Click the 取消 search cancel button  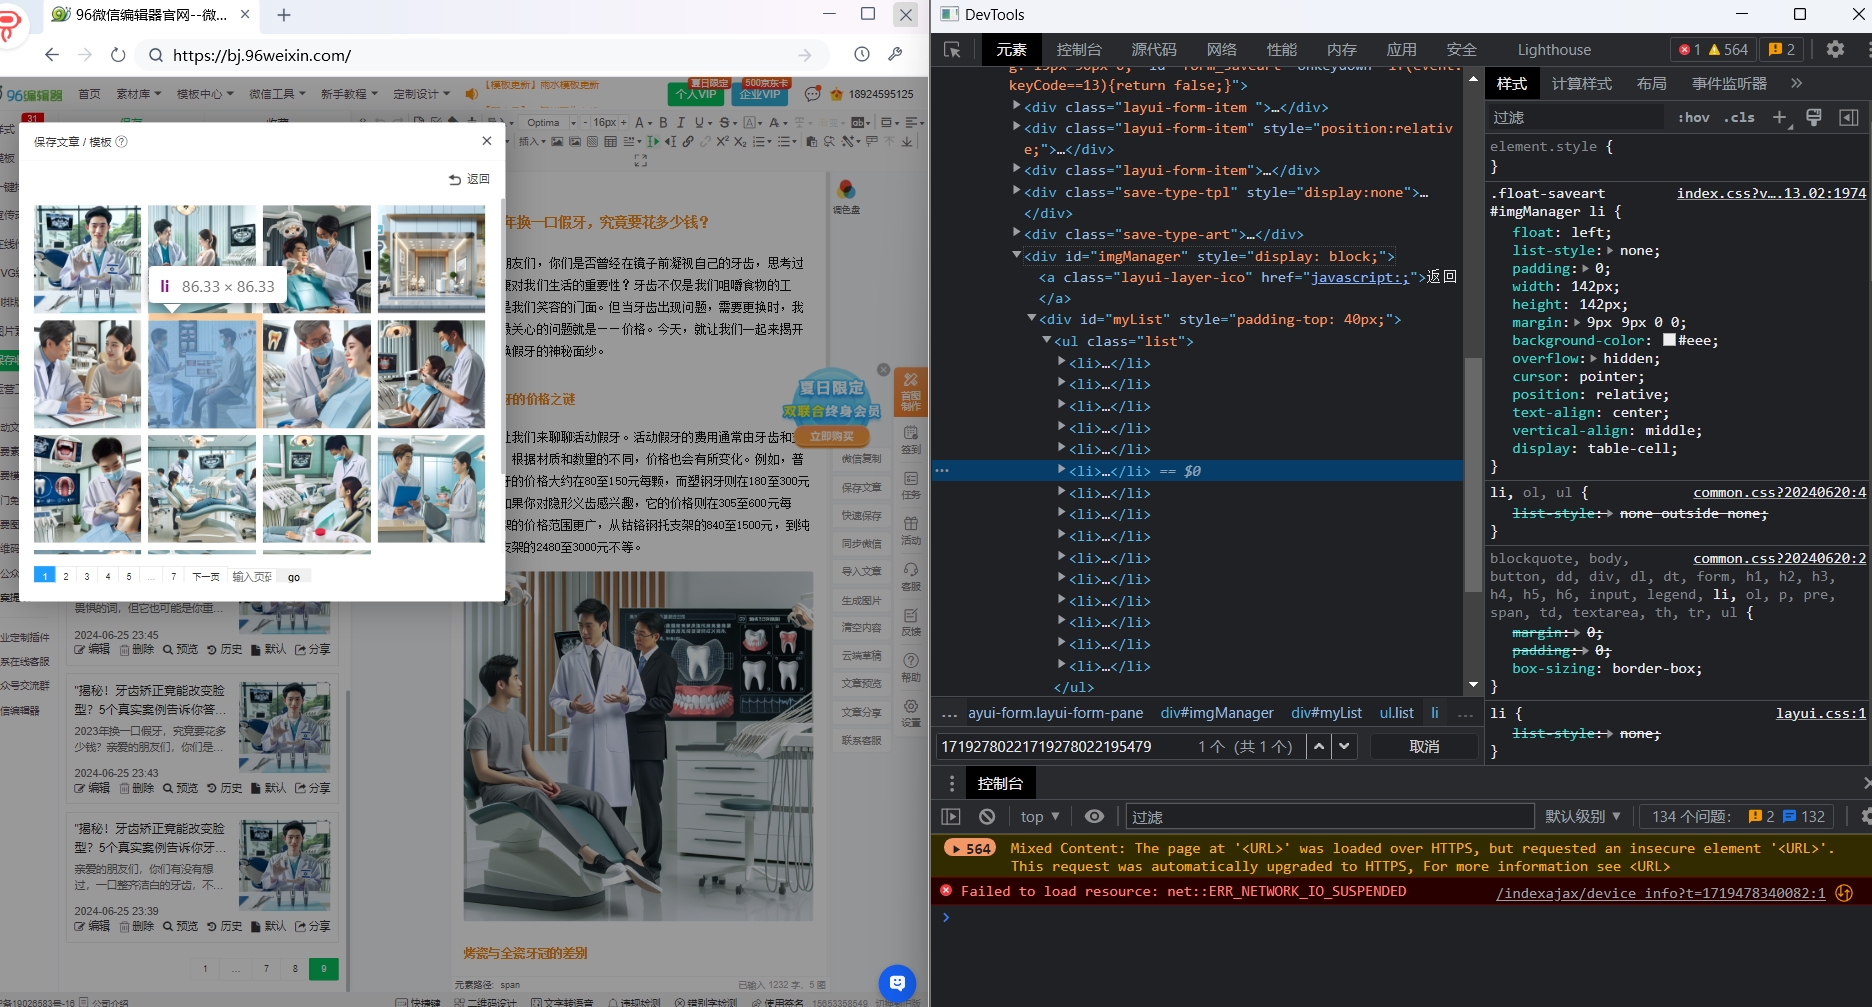click(1424, 746)
